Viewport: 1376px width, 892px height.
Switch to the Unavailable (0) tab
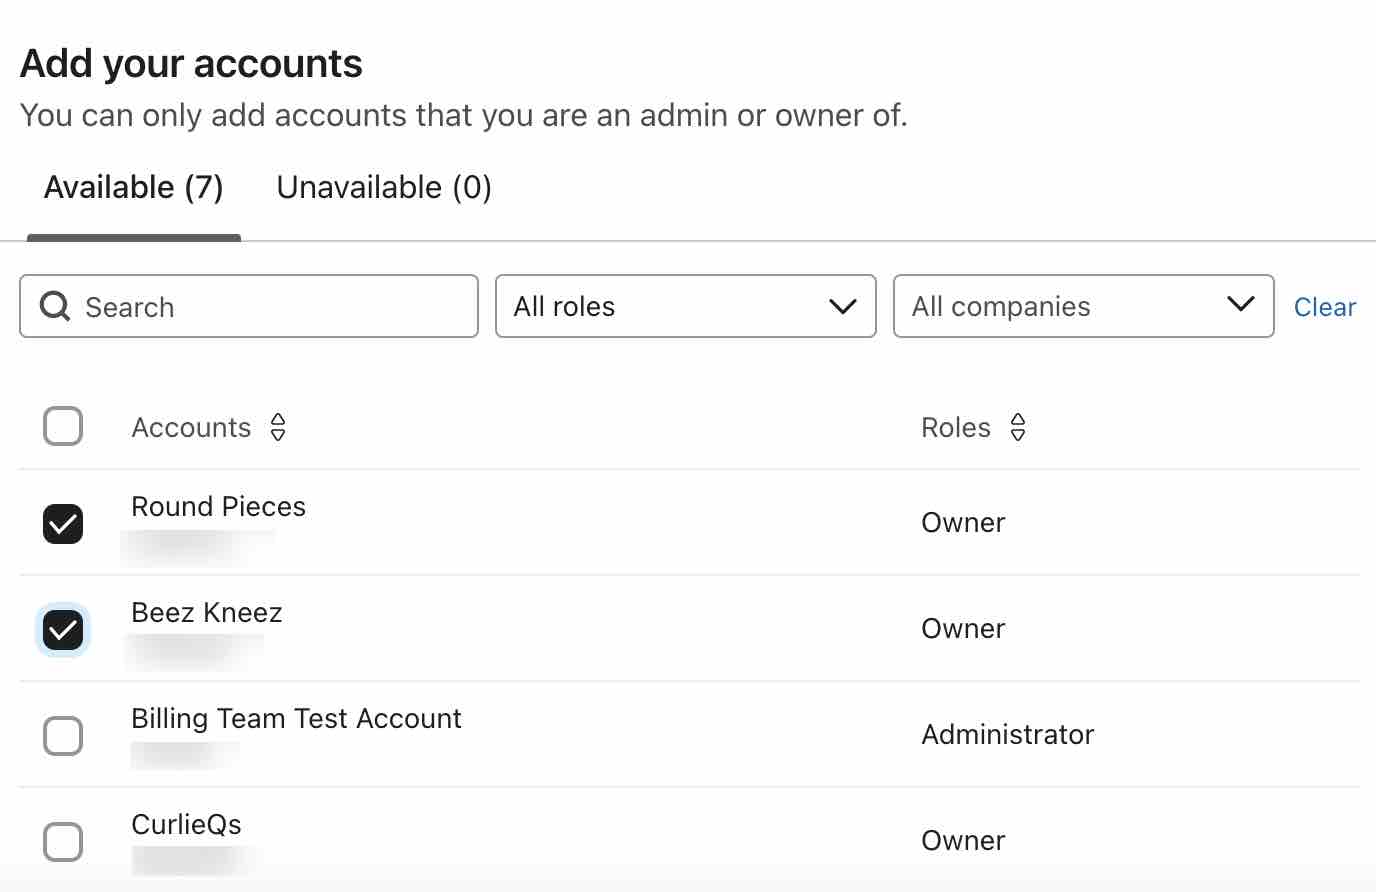pyautogui.click(x=383, y=187)
